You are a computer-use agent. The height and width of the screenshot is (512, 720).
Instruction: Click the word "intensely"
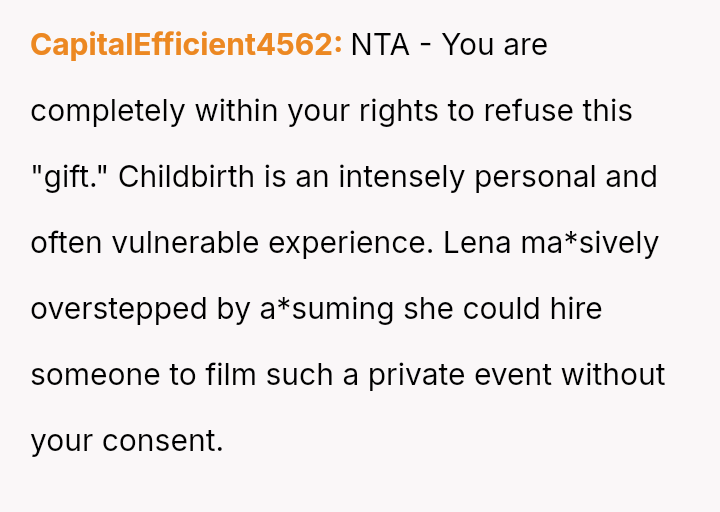tap(401, 177)
